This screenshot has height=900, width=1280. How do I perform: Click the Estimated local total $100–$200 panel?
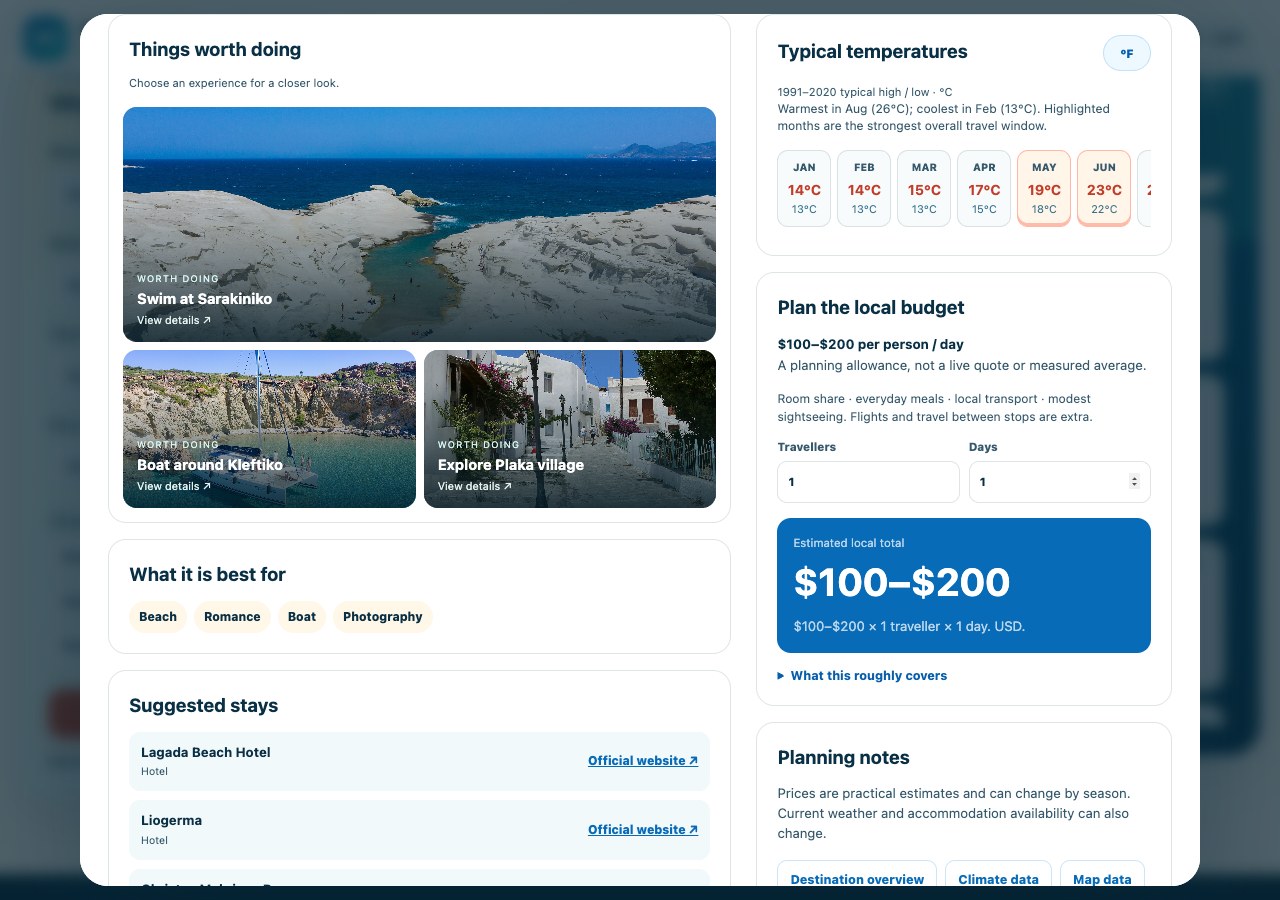(964, 586)
